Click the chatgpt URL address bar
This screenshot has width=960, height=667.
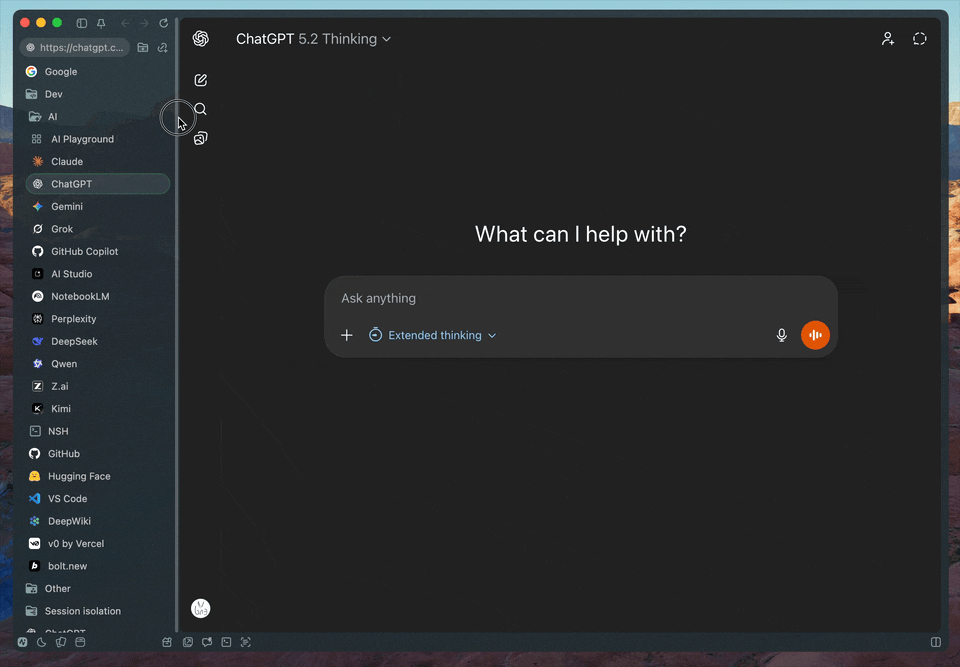[75, 47]
